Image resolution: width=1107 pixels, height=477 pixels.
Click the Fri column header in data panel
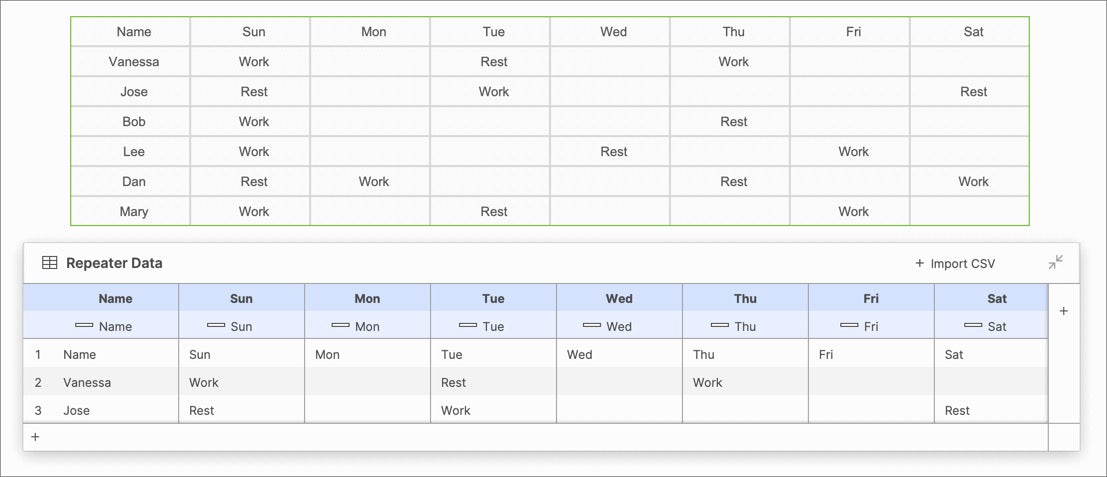click(x=871, y=298)
